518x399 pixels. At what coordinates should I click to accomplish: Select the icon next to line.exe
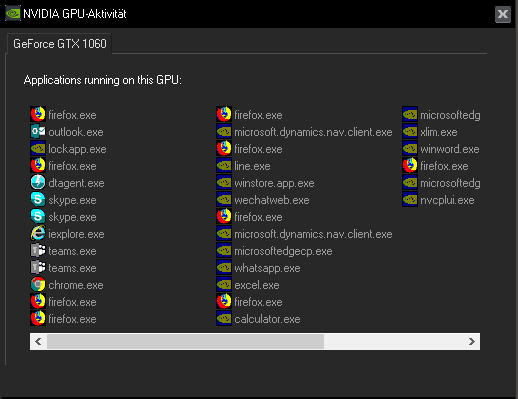[x=224, y=166]
